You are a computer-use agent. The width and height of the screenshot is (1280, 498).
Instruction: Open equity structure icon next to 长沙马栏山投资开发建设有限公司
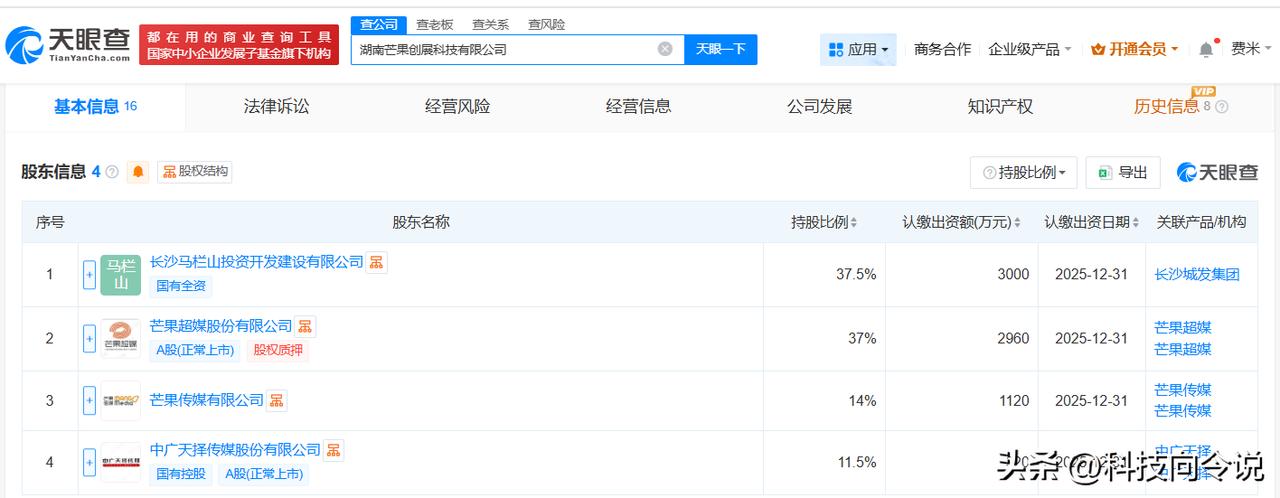(x=376, y=262)
